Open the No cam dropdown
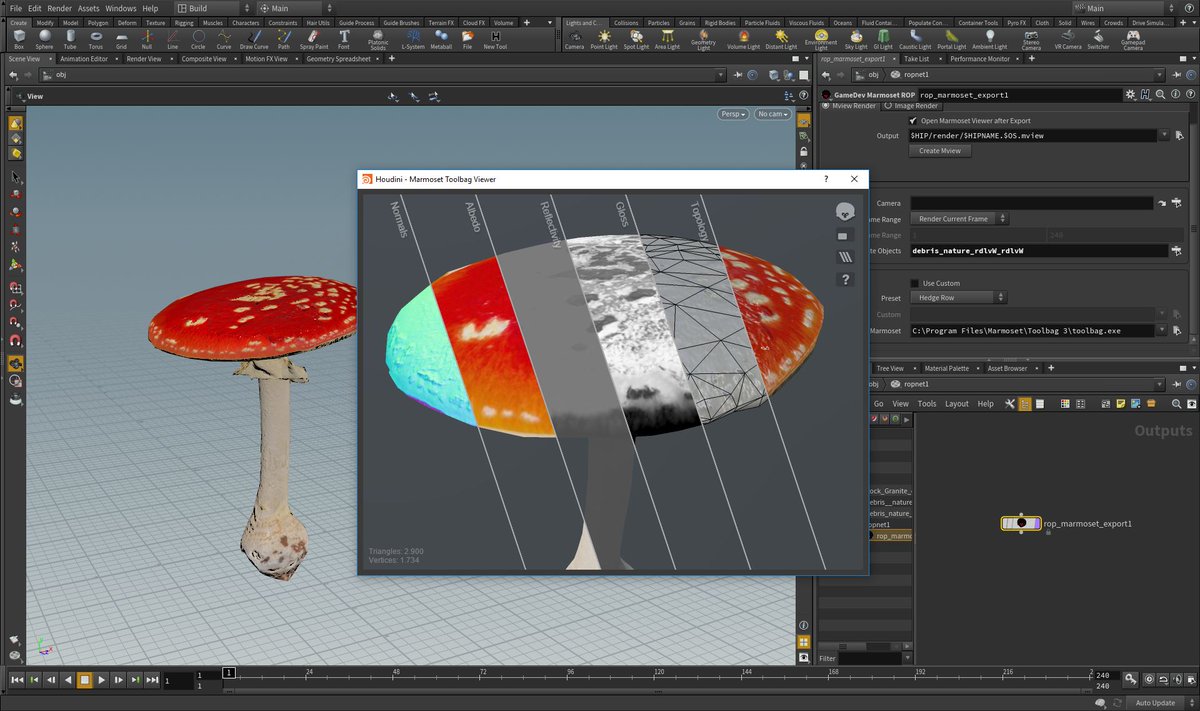 tap(773, 114)
